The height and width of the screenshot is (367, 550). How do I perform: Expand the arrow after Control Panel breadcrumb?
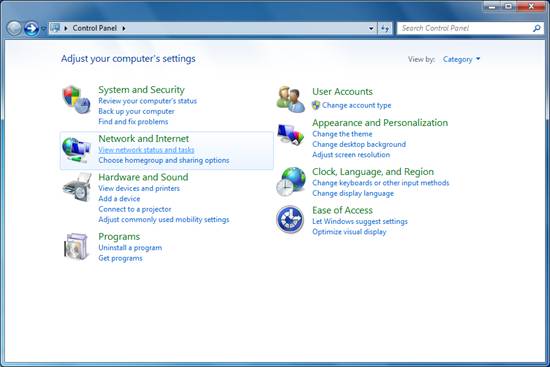click(x=124, y=28)
